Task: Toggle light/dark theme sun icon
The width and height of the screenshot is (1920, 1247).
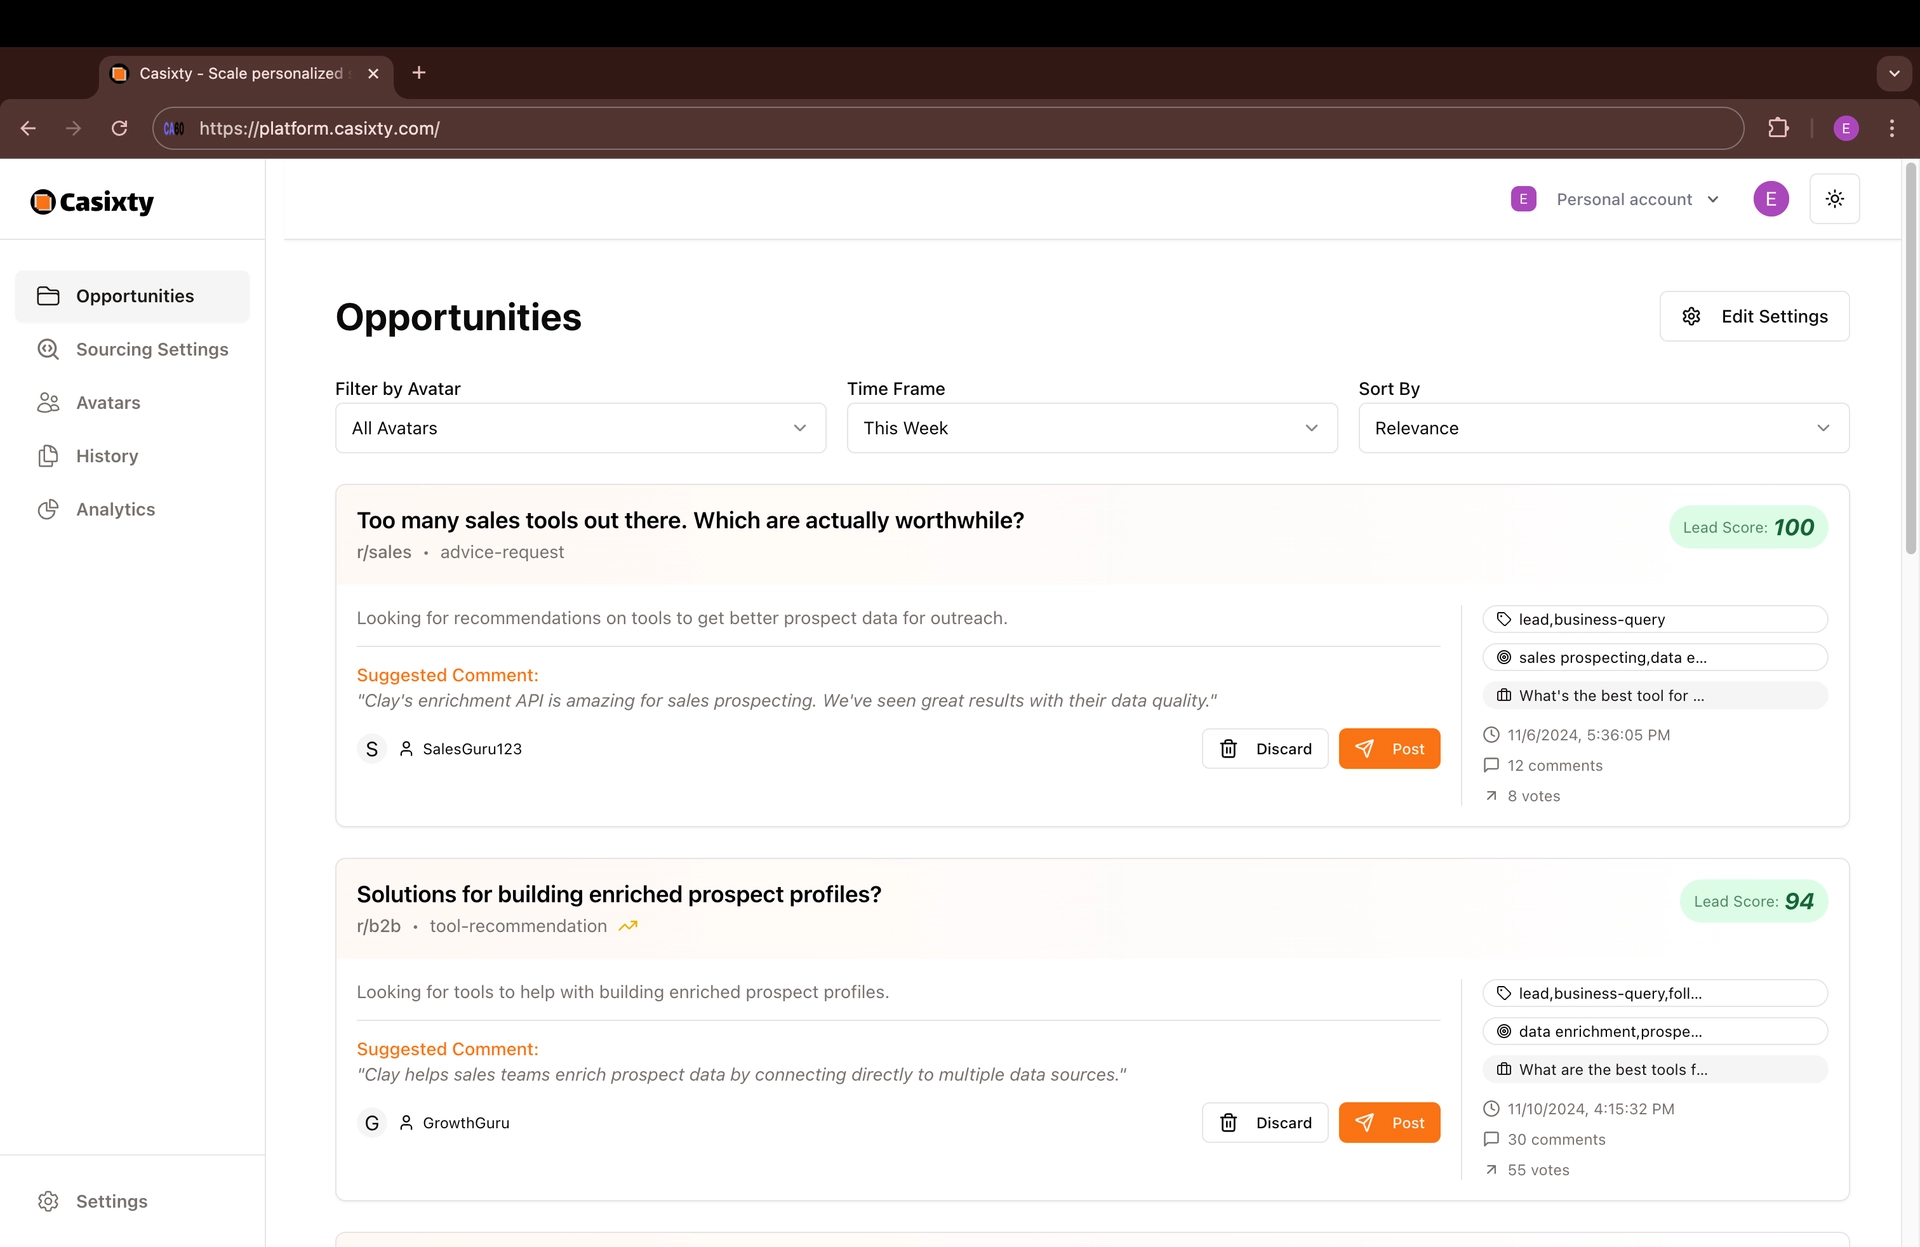Action: [x=1834, y=199]
